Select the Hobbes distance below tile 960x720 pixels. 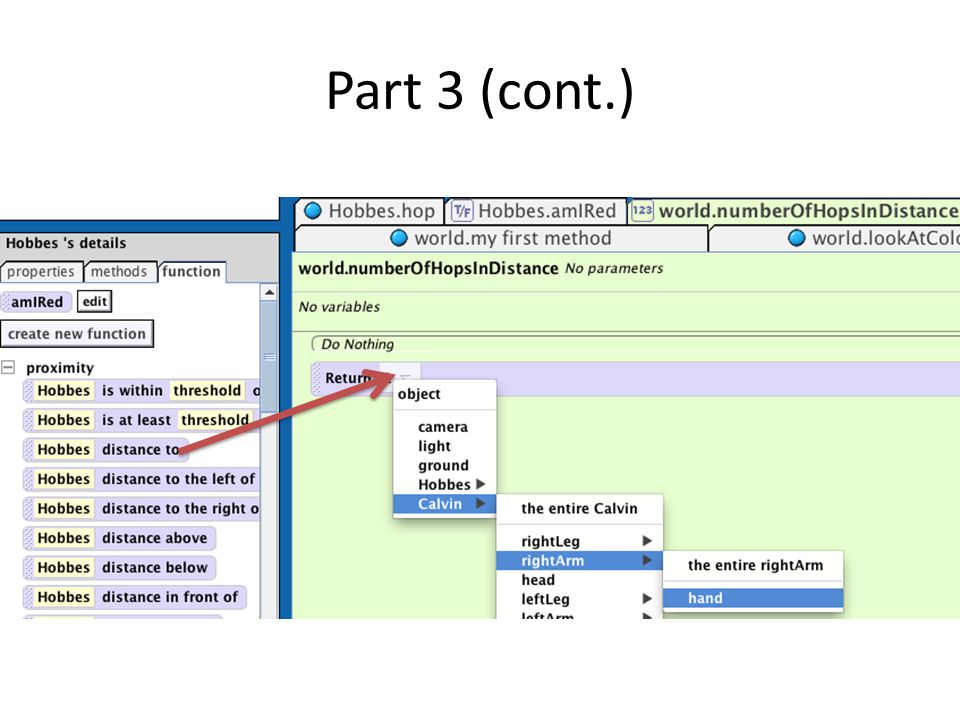[x=119, y=567]
